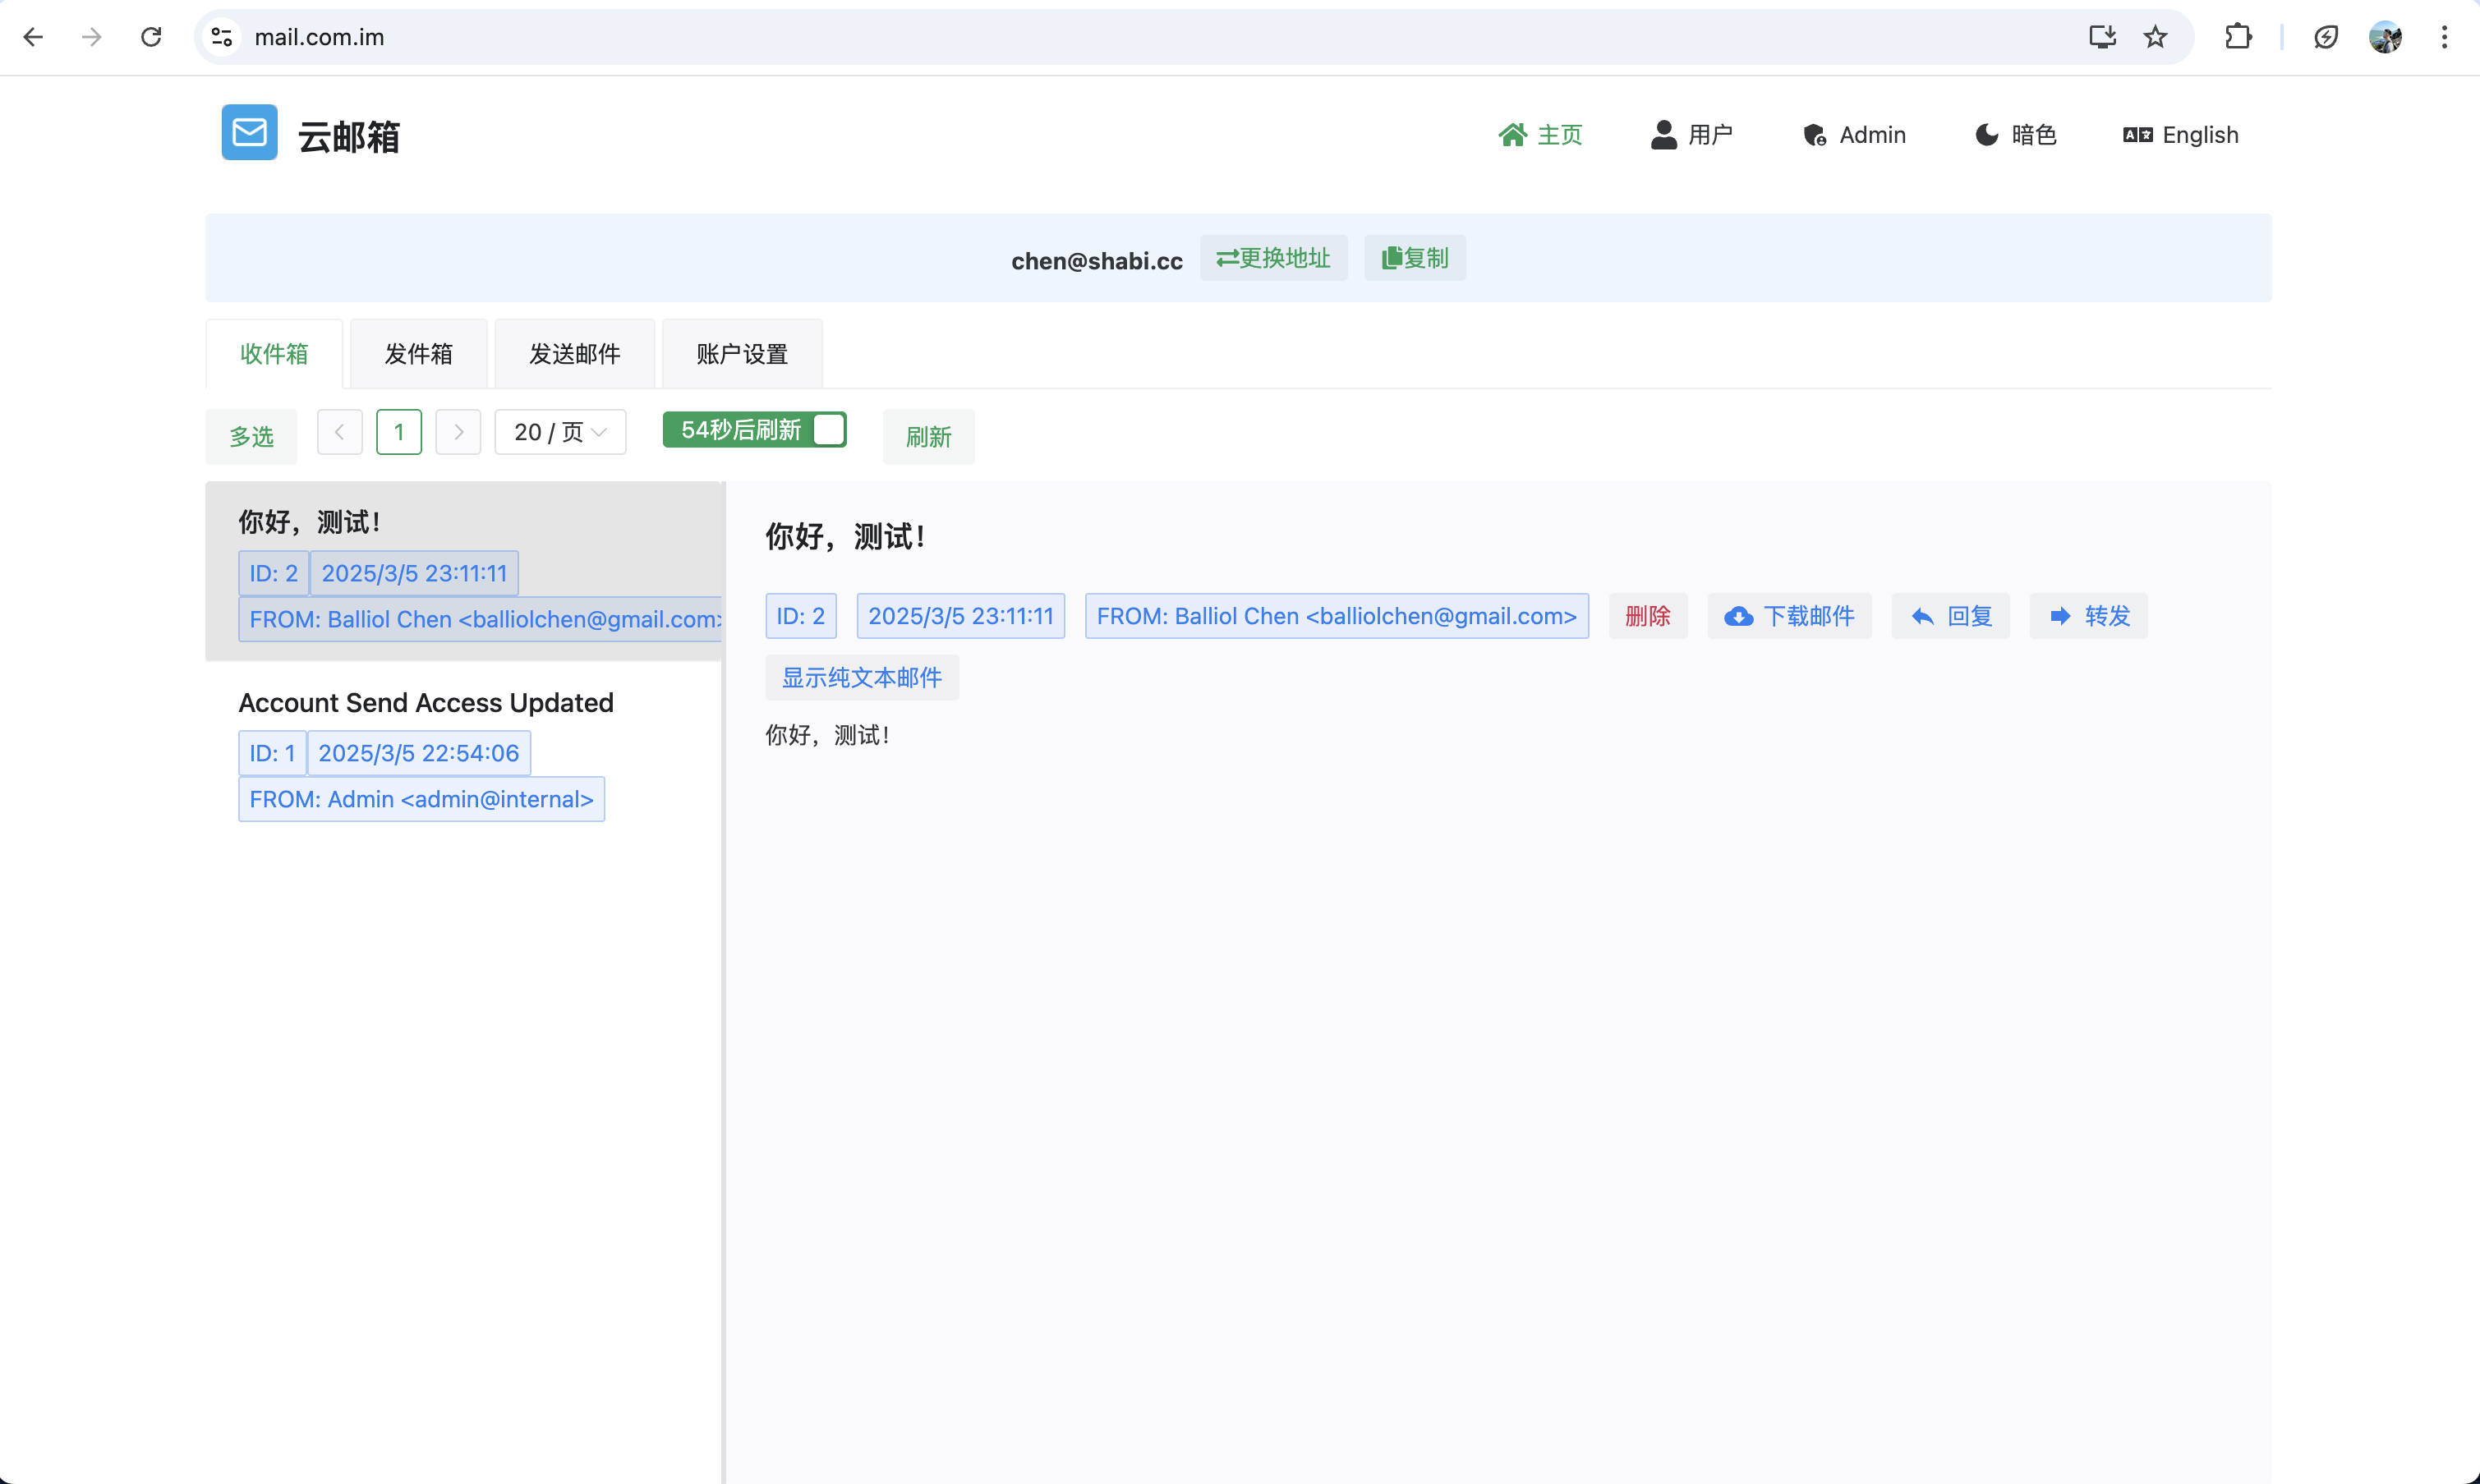Screen dimensions: 2480x1484
Task: Switch to the 发件箱 tab
Action: click(418, 354)
